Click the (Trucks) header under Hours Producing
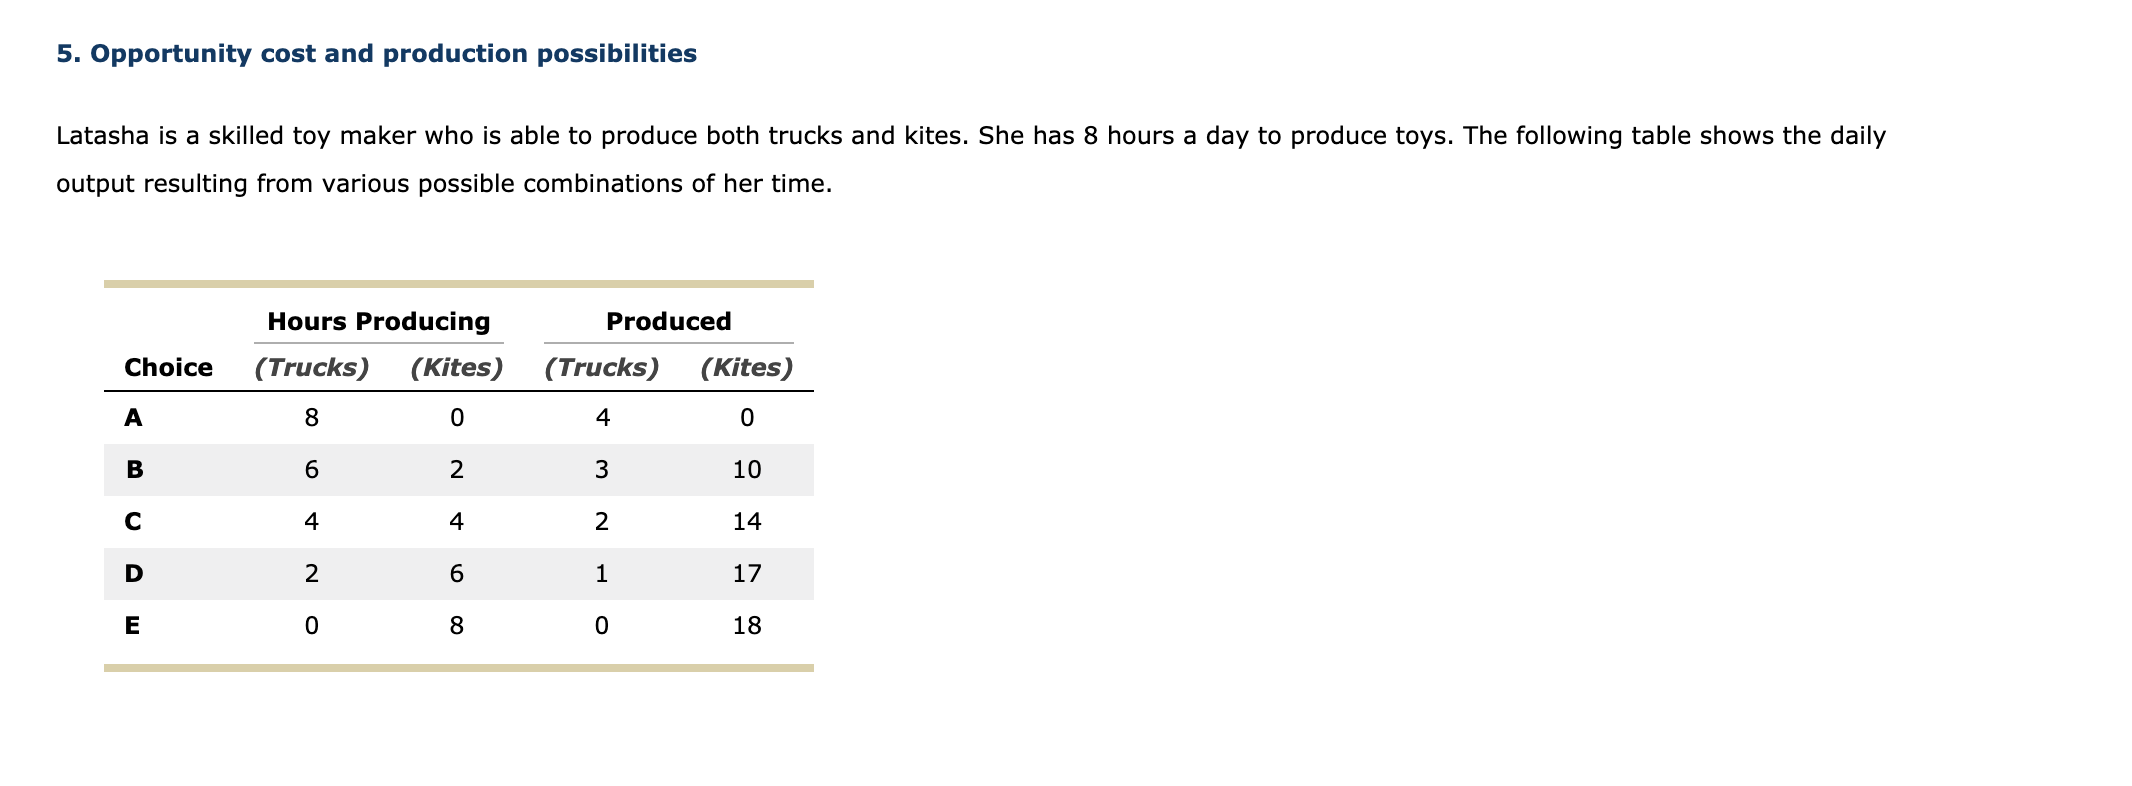 tap(312, 367)
